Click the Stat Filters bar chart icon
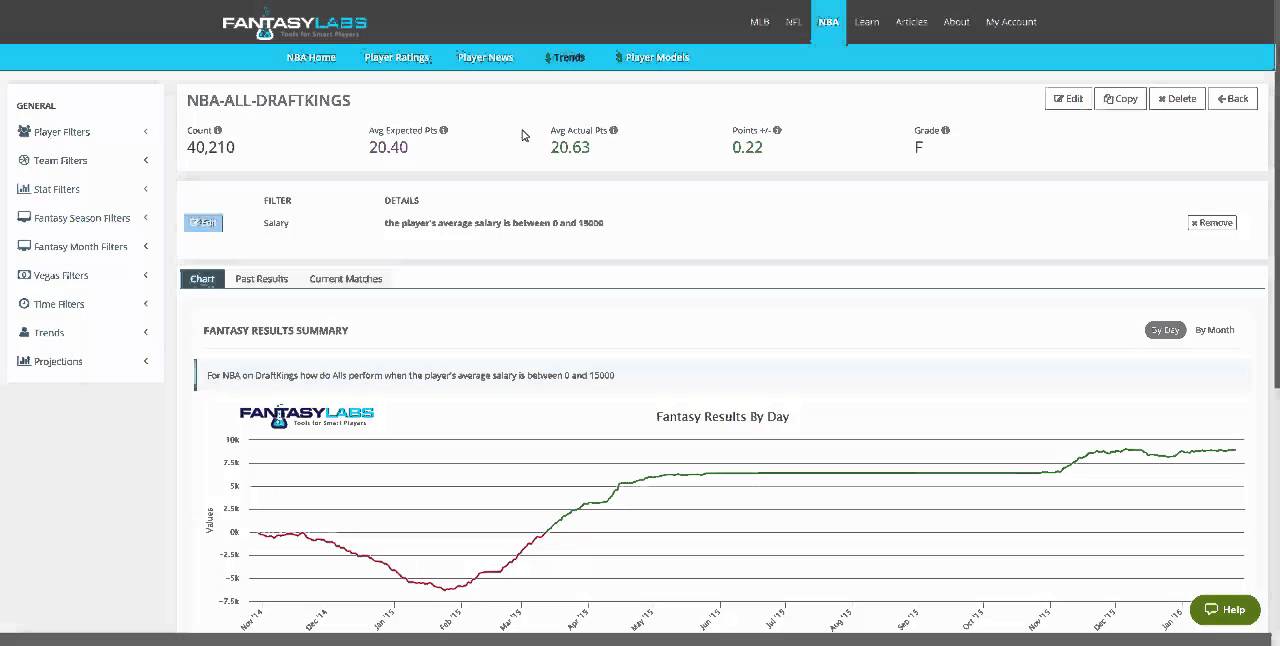The width and height of the screenshot is (1280, 646). [x=24, y=189]
